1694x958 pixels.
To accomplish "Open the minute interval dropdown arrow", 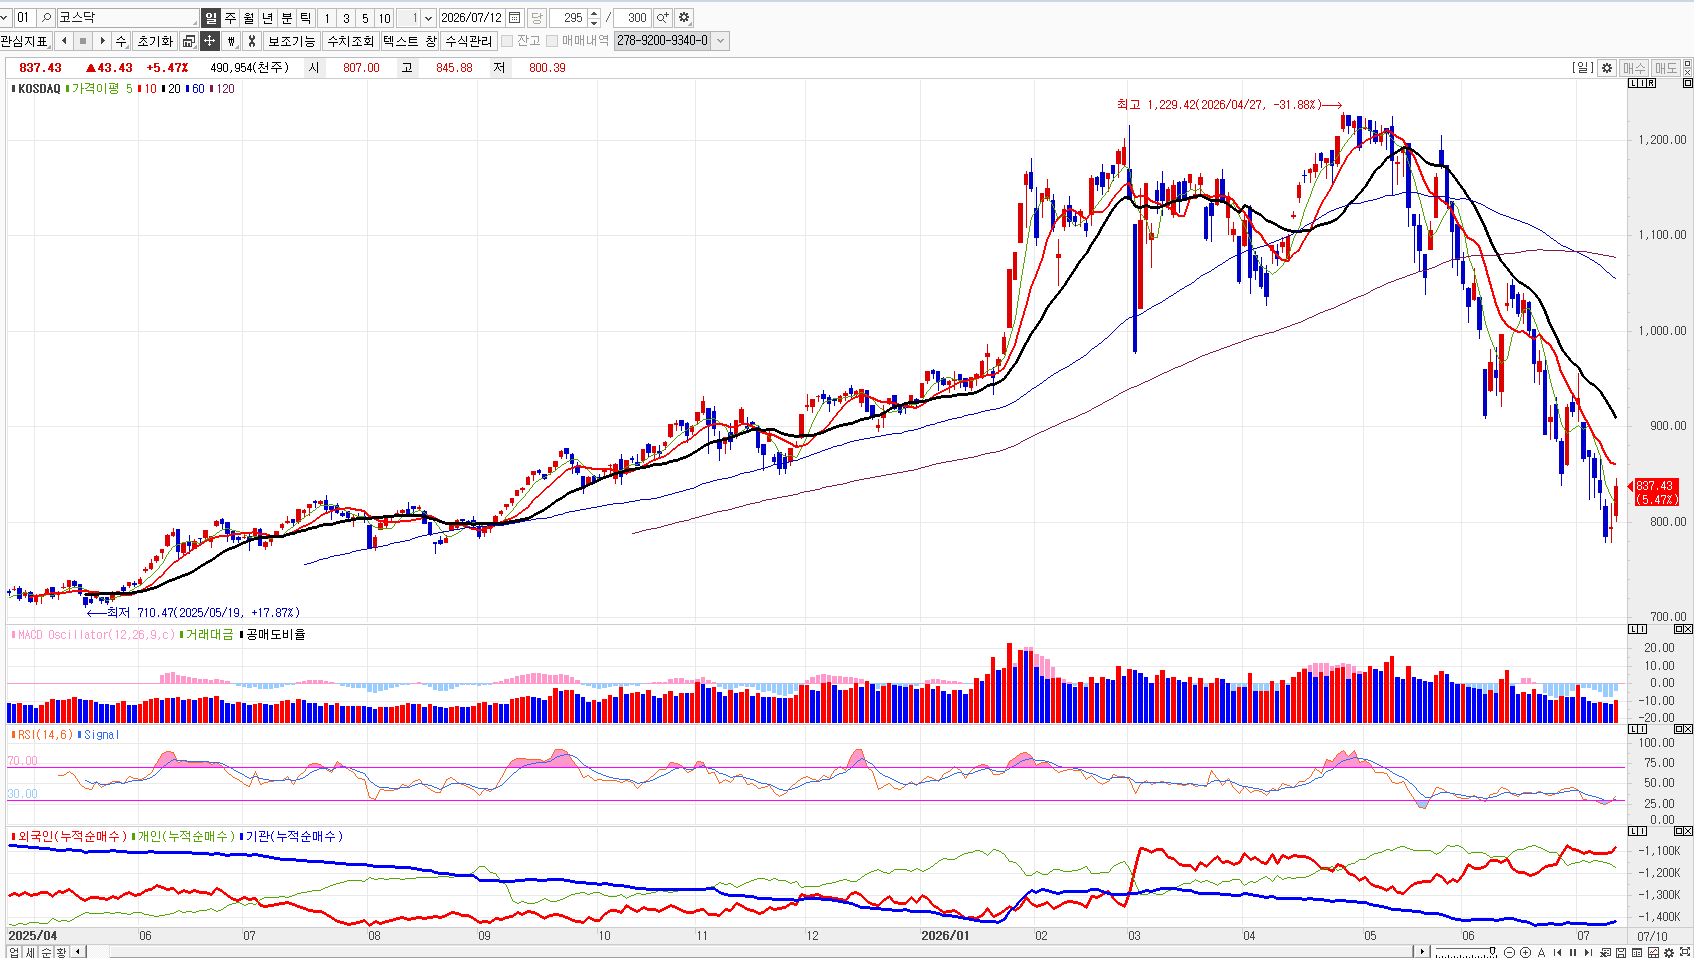I will pos(428,18).
